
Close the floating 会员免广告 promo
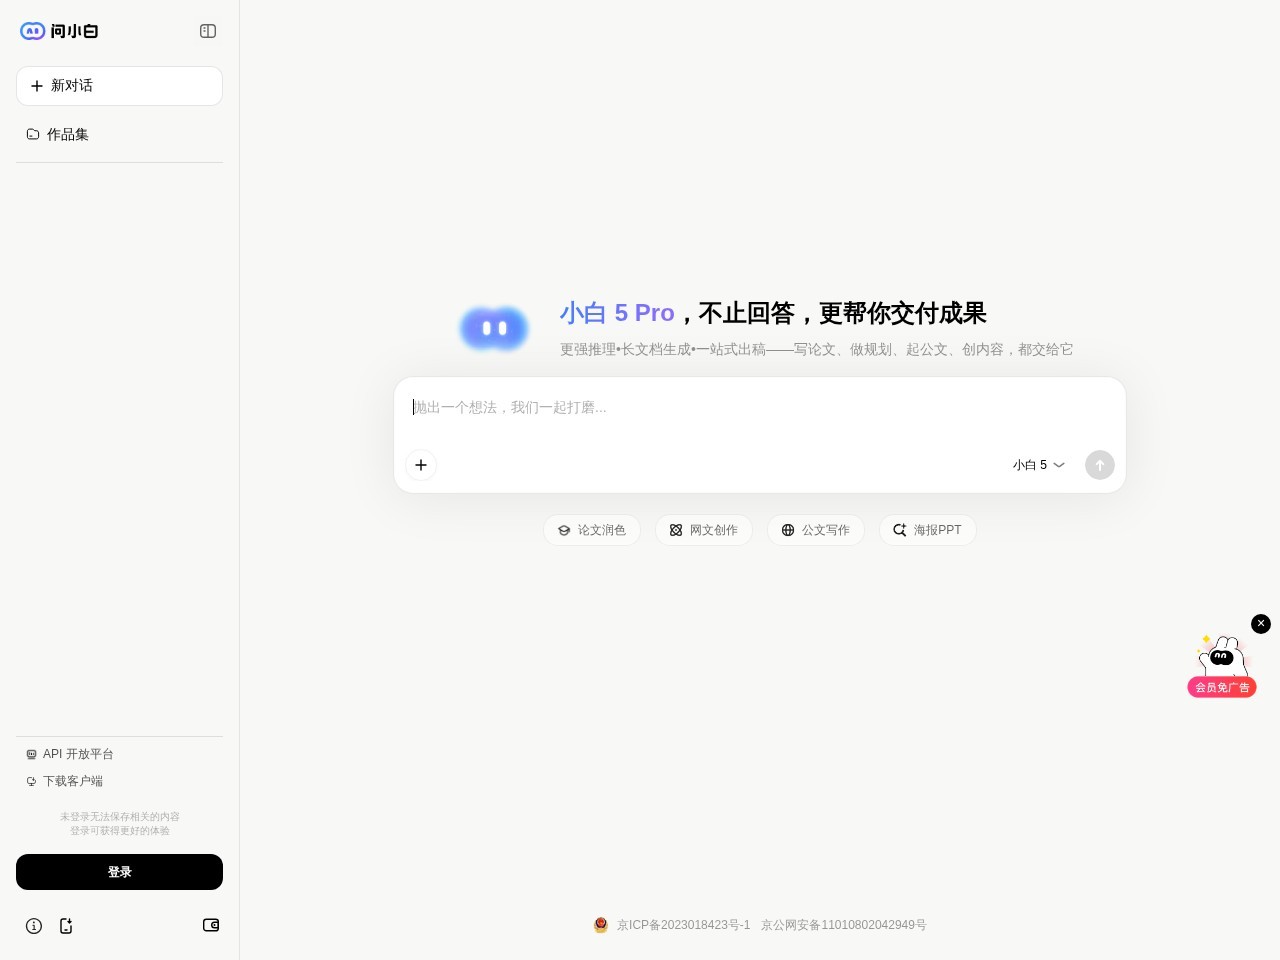(x=1261, y=624)
